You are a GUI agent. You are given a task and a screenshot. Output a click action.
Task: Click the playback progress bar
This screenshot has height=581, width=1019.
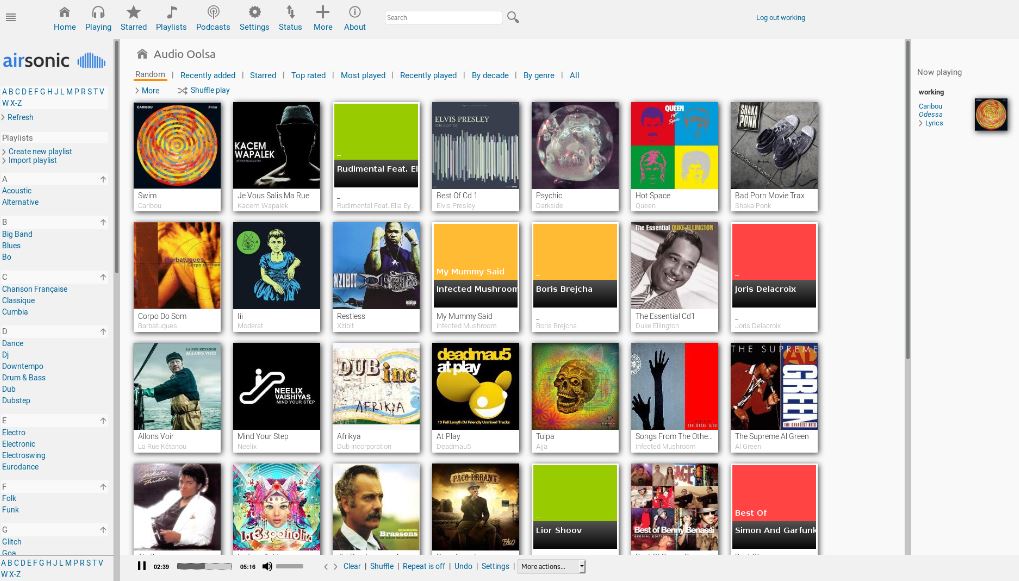[x=204, y=567]
